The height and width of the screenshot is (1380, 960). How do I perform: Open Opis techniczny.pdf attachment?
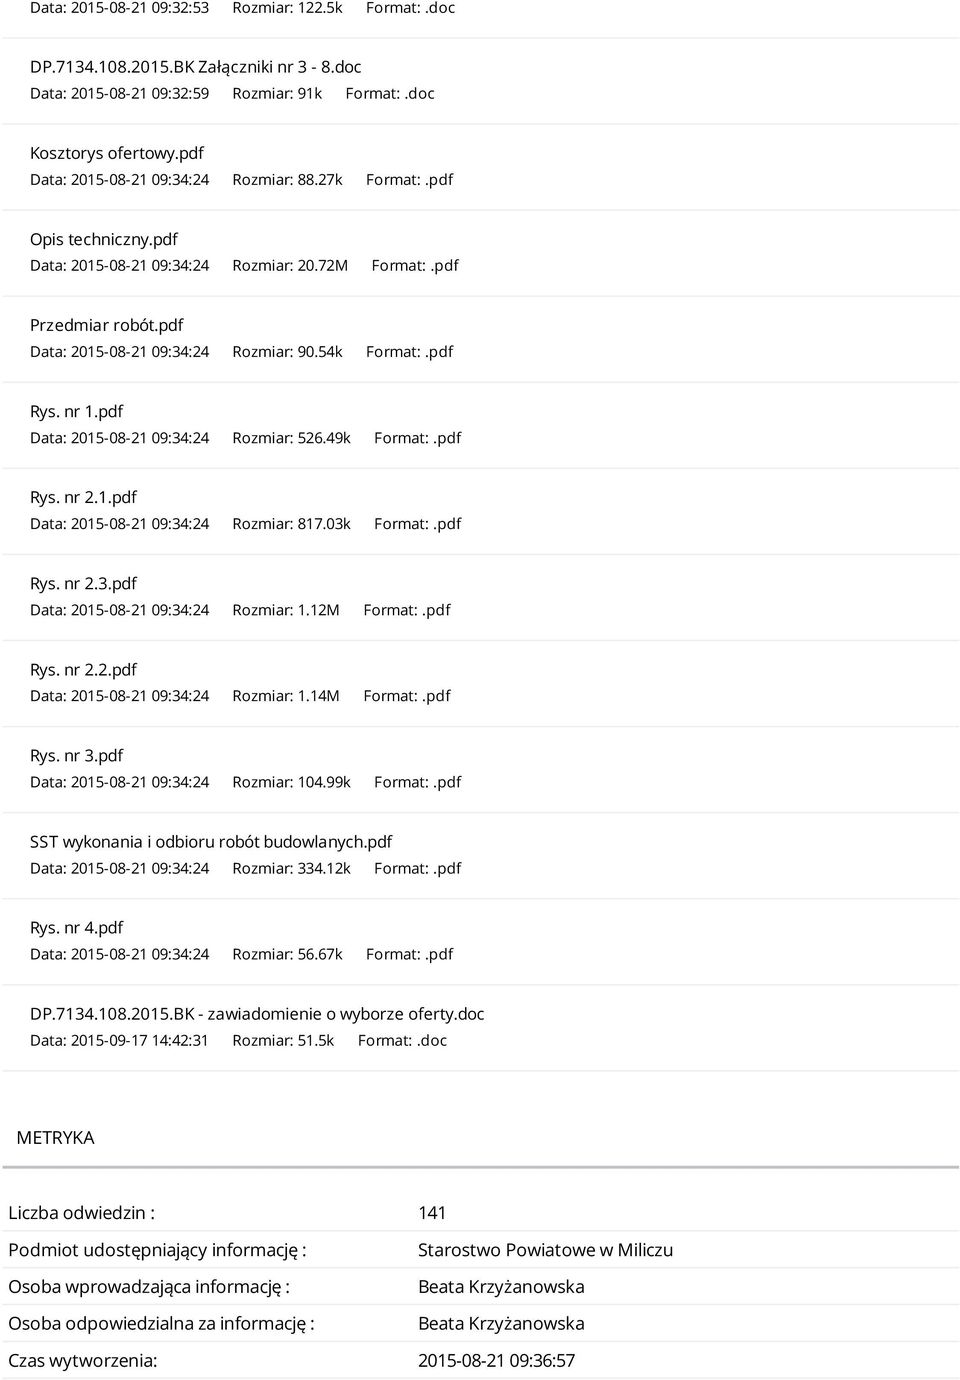coord(104,239)
